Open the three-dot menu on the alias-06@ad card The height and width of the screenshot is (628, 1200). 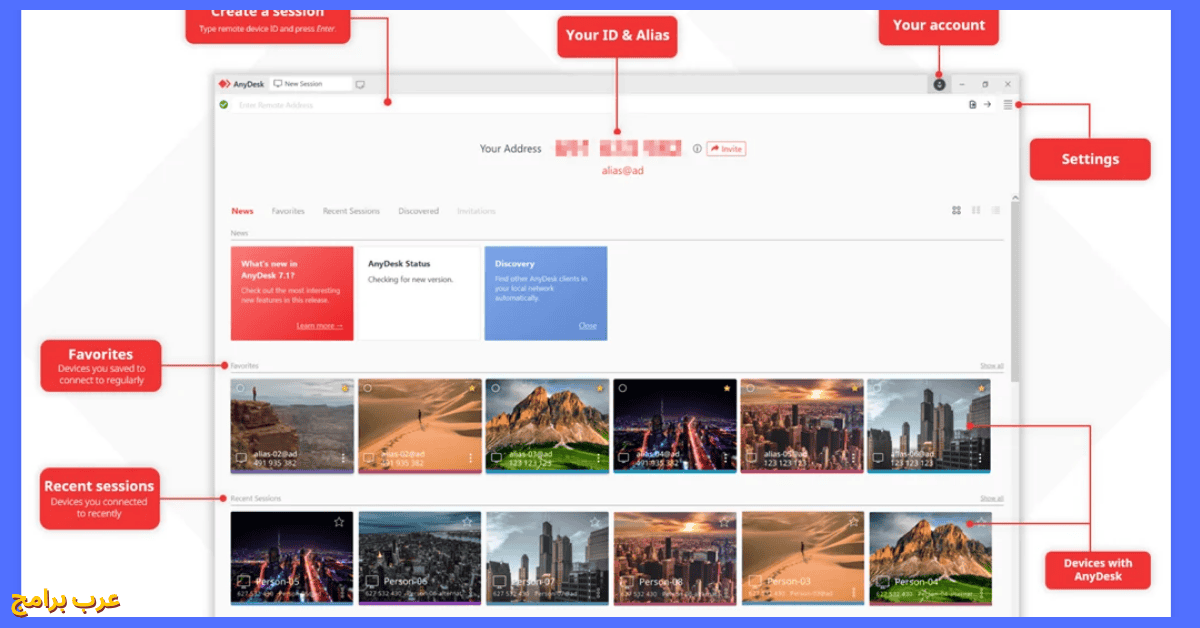point(981,458)
